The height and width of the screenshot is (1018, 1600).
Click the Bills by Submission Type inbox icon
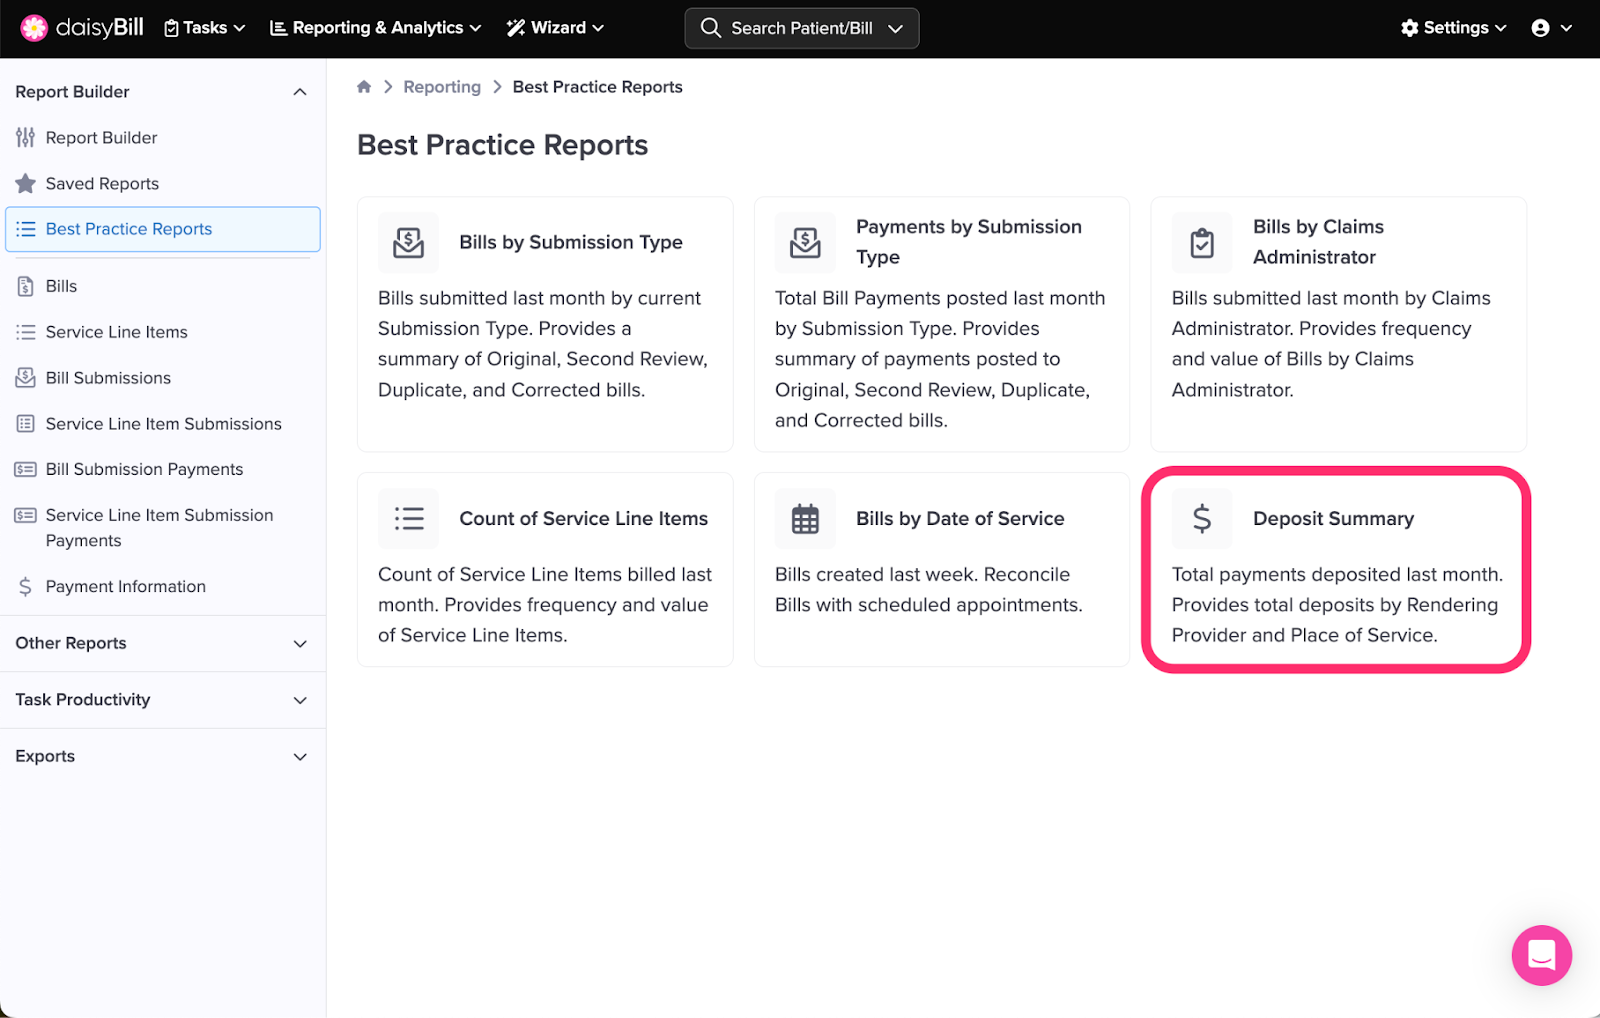[408, 242]
